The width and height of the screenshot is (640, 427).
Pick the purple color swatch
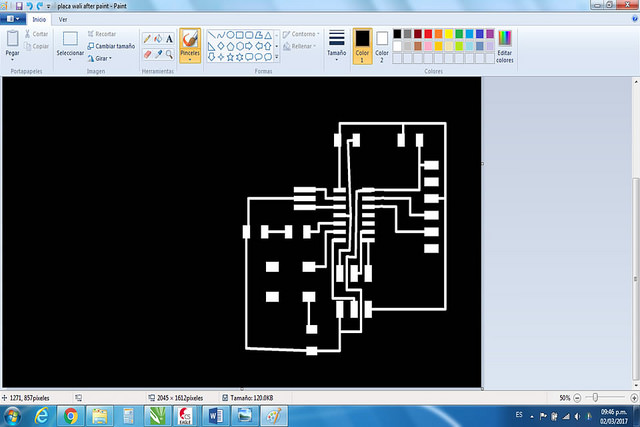(x=490, y=34)
